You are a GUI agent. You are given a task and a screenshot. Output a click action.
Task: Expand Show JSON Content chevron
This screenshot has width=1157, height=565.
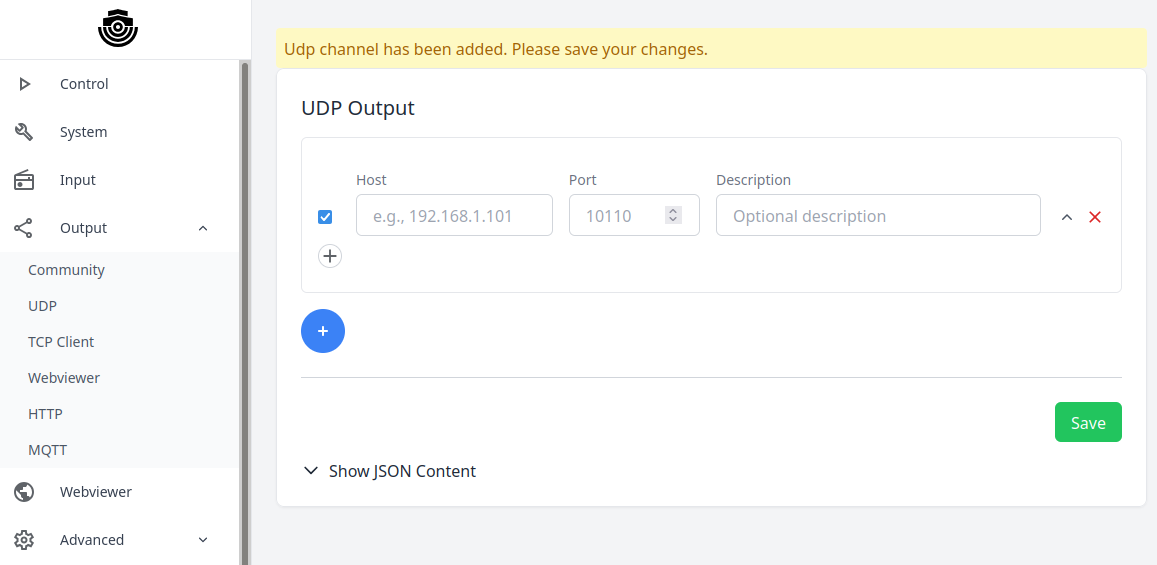(311, 471)
